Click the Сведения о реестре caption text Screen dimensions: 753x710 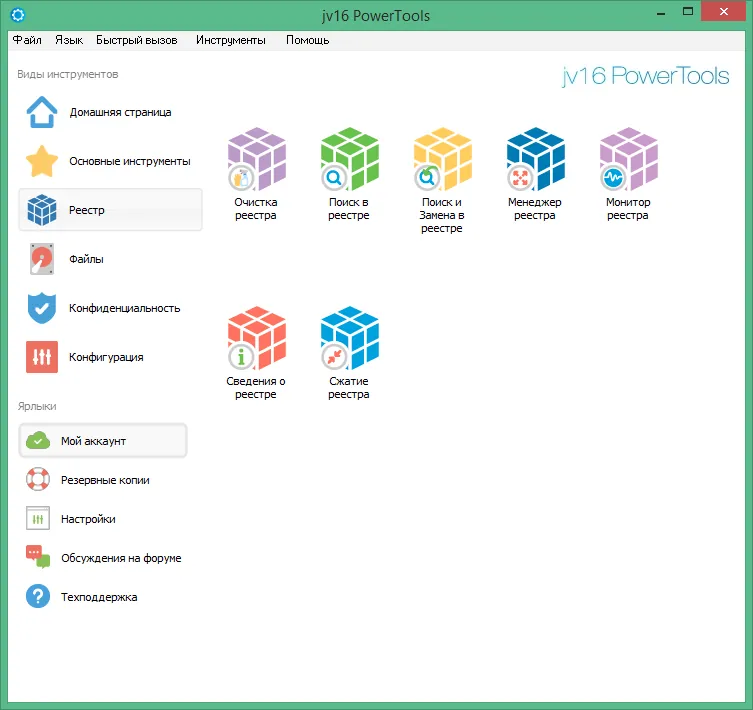coord(255,387)
